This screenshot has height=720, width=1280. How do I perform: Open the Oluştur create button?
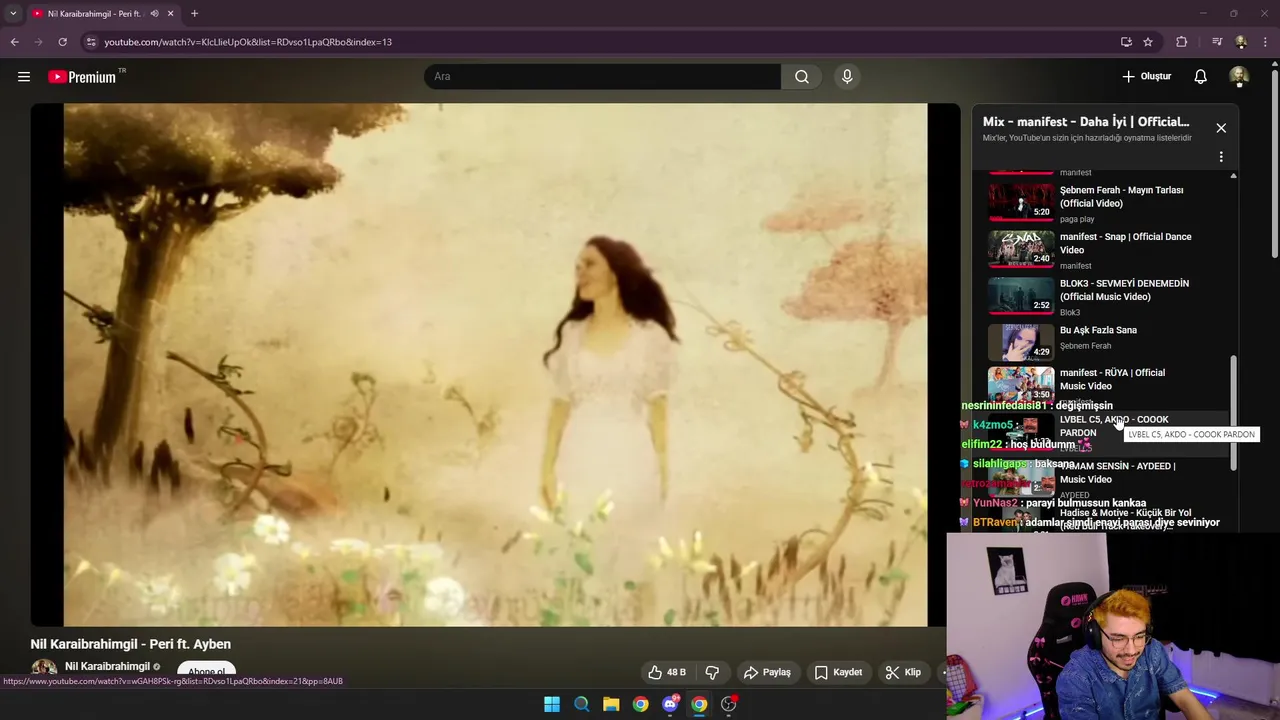click(1146, 76)
